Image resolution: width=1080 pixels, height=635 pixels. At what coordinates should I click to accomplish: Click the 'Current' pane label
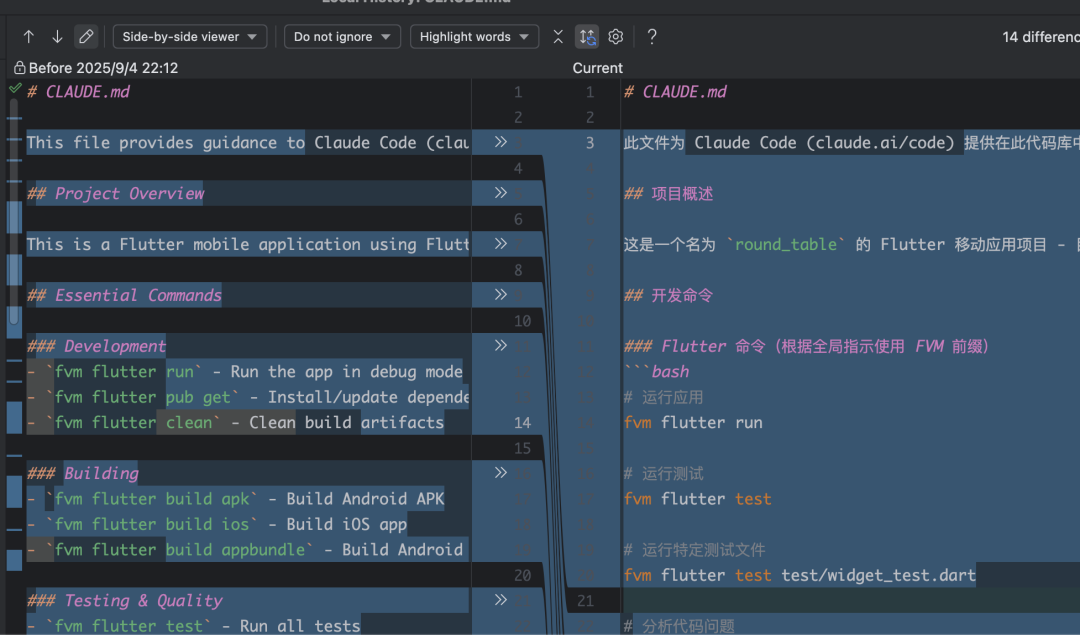click(597, 68)
